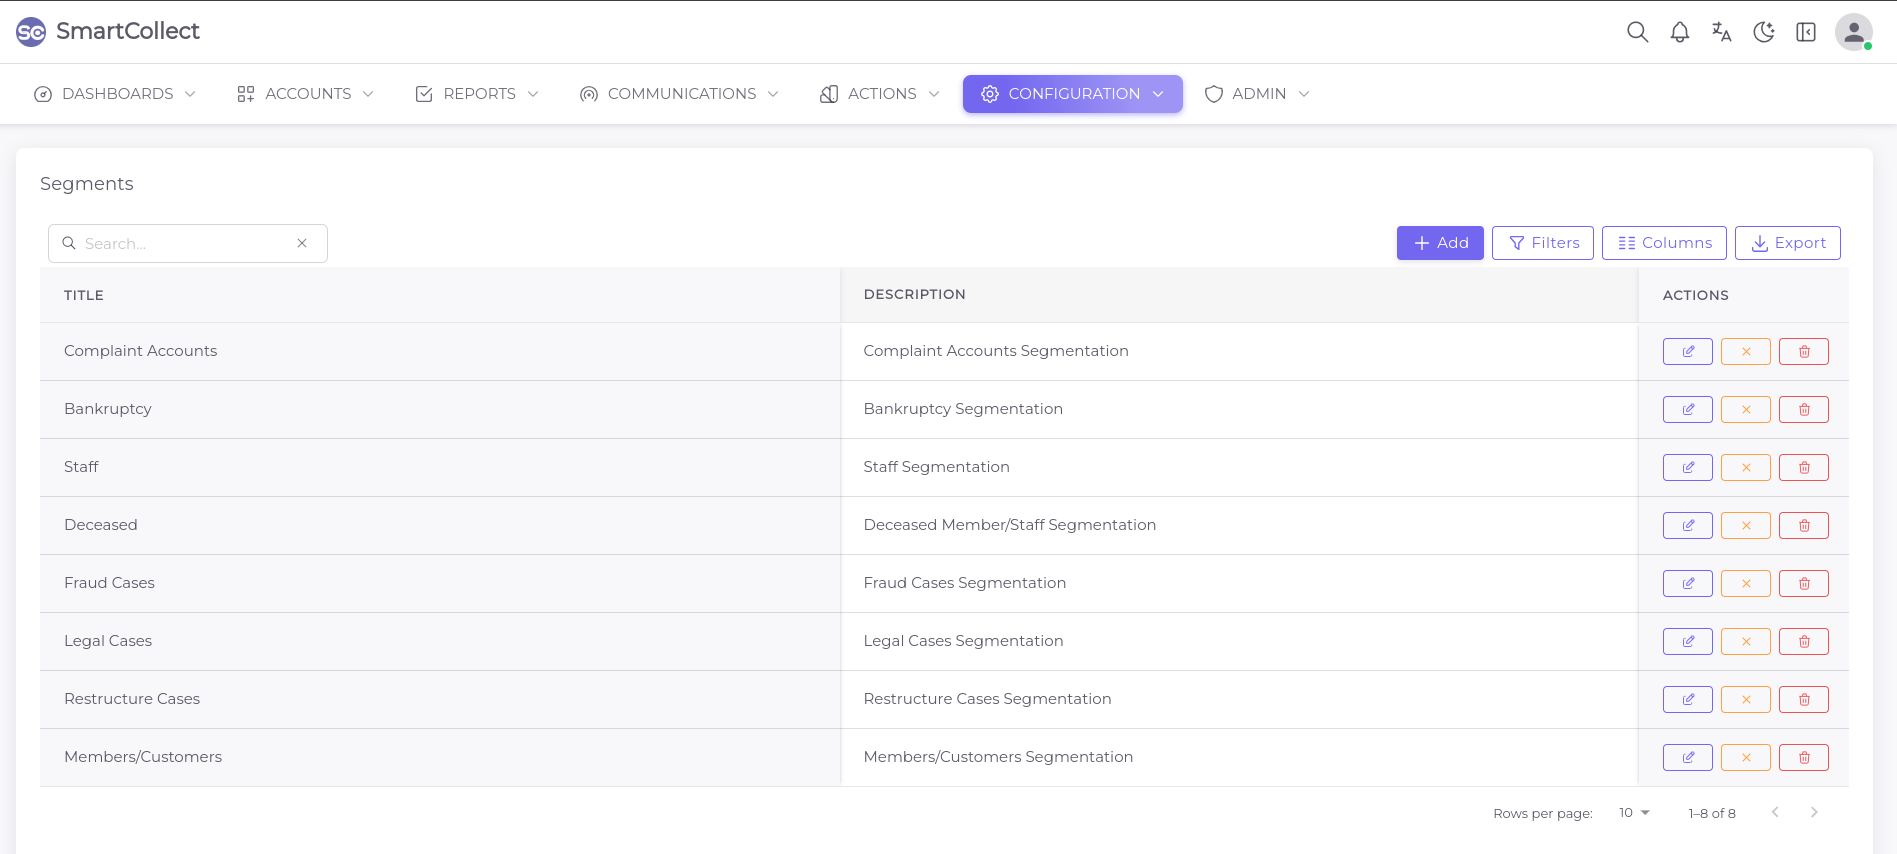
Task: Collapse the sidebar layout icon
Action: click(1806, 32)
